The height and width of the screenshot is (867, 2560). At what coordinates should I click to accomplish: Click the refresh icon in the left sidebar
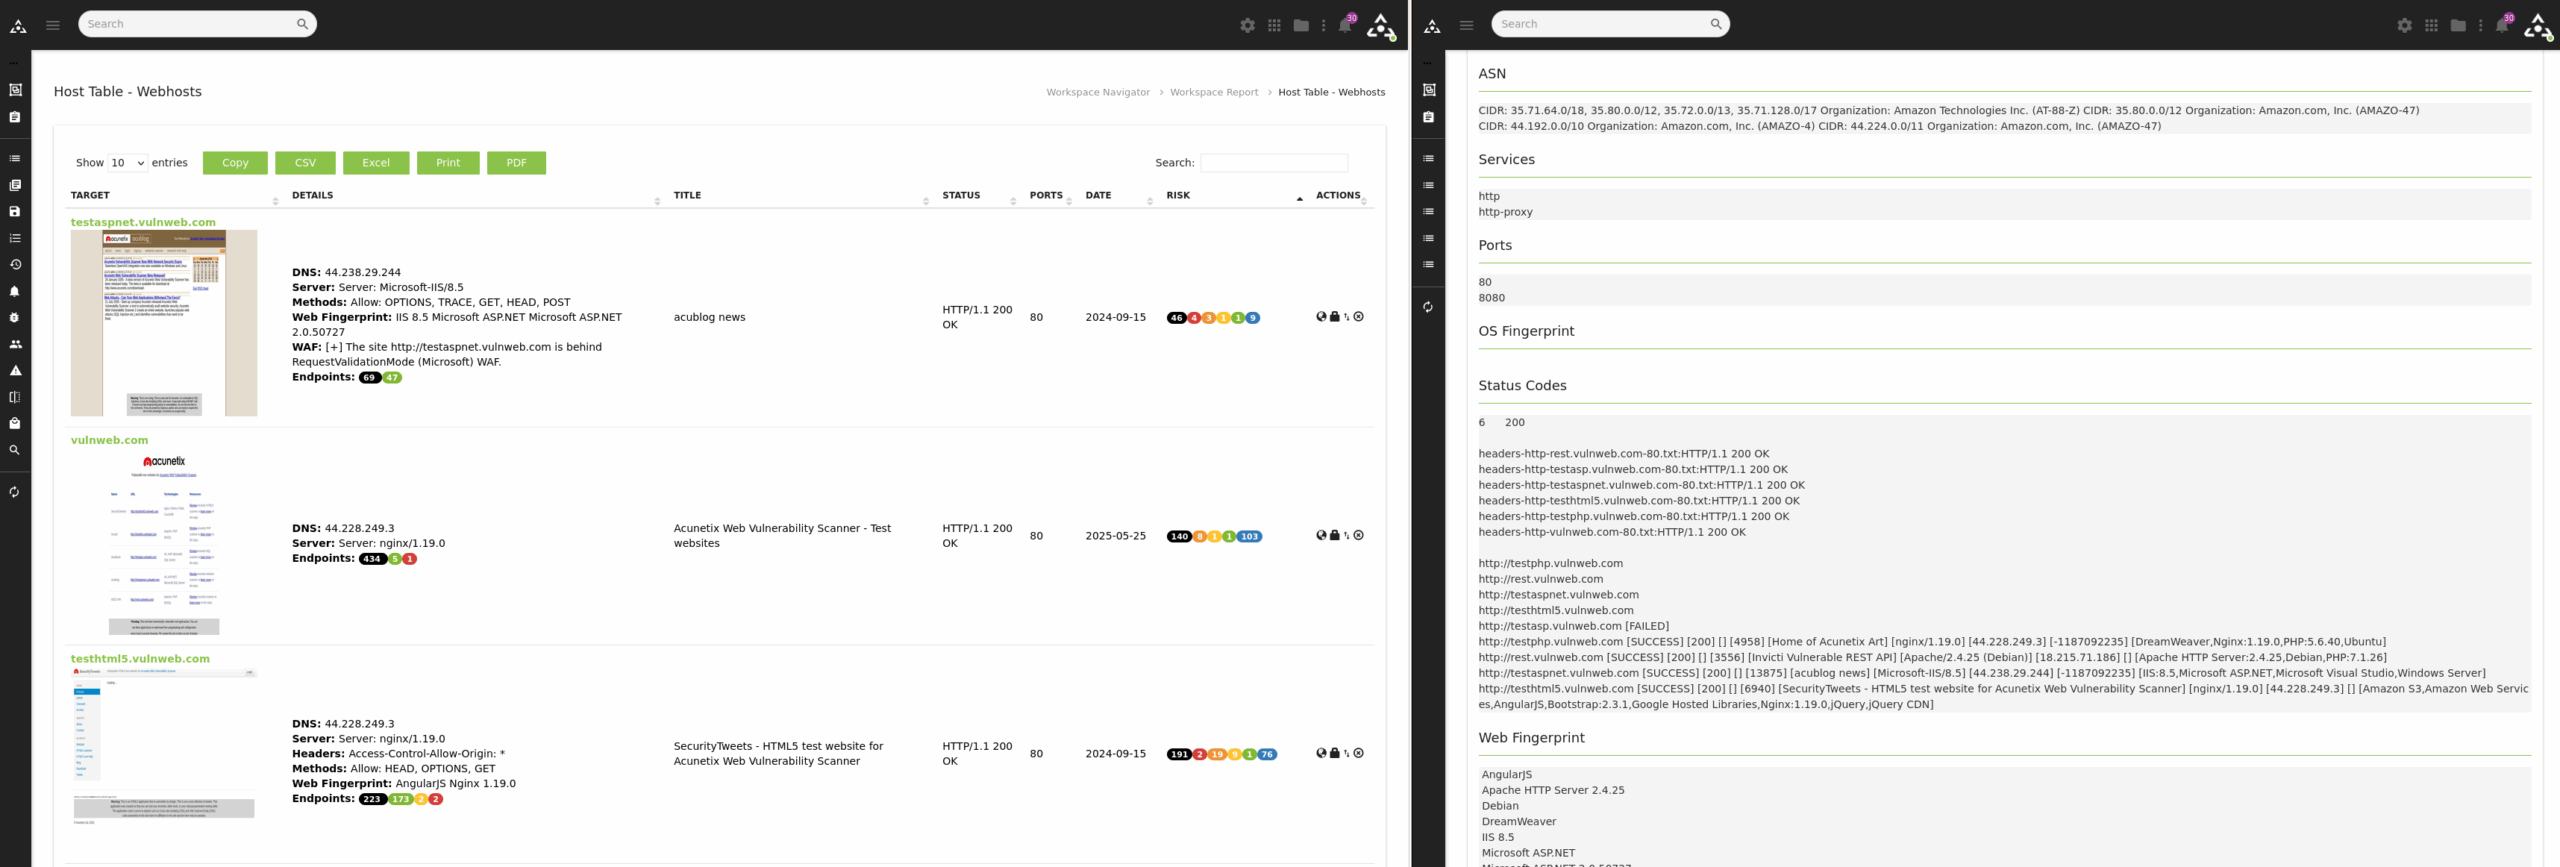(x=15, y=491)
